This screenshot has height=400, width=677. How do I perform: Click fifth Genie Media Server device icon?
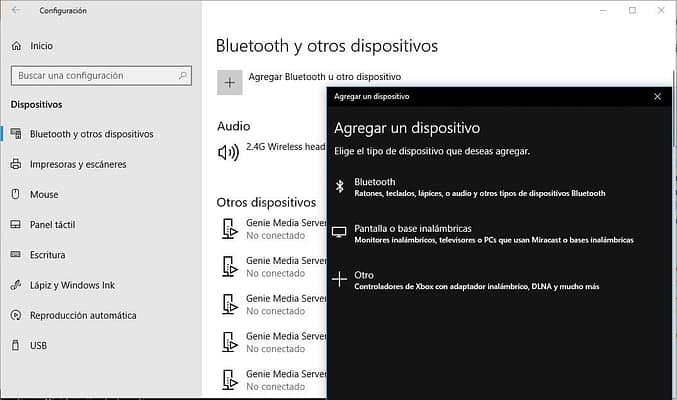coord(230,380)
